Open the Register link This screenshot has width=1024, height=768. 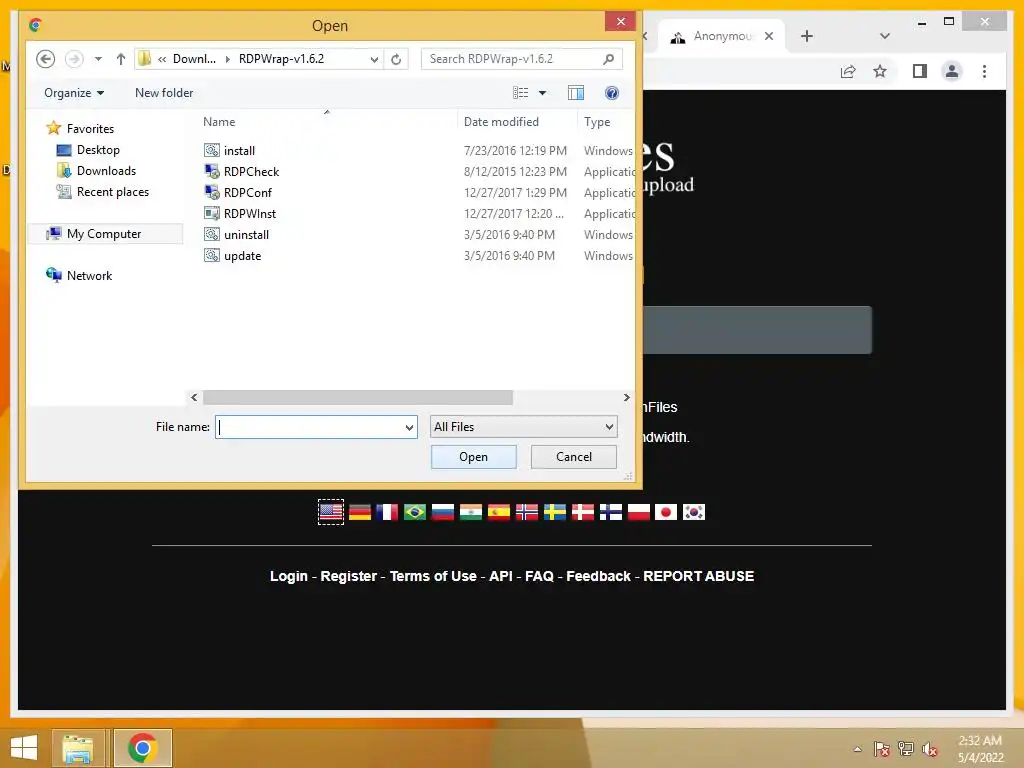pos(349,576)
